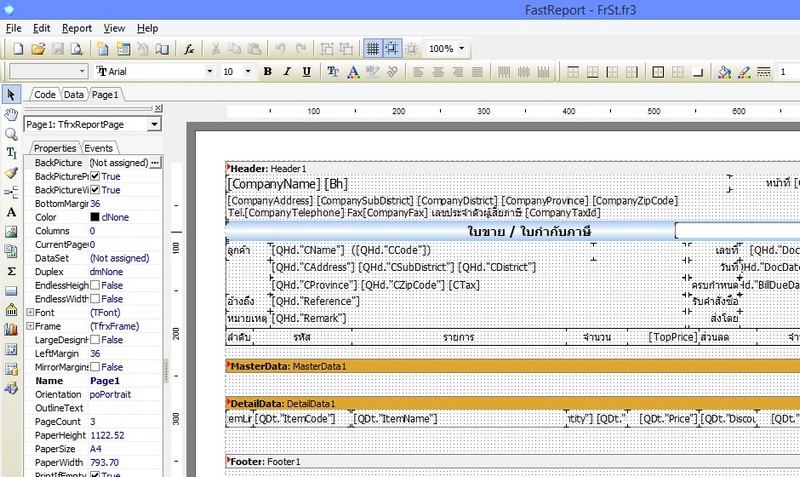Viewport: 800px width, 477px height.
Task: Switch to the Events tab
Action: click(98, 148)
